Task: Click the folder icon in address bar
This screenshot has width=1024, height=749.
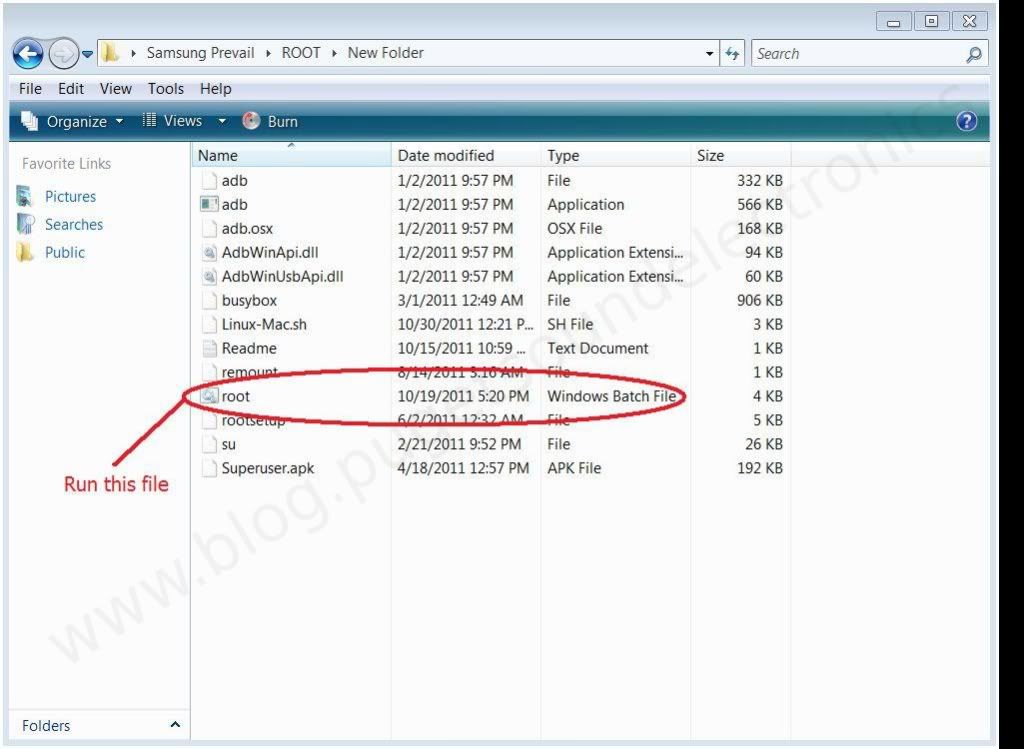Action: coord(110,53)
